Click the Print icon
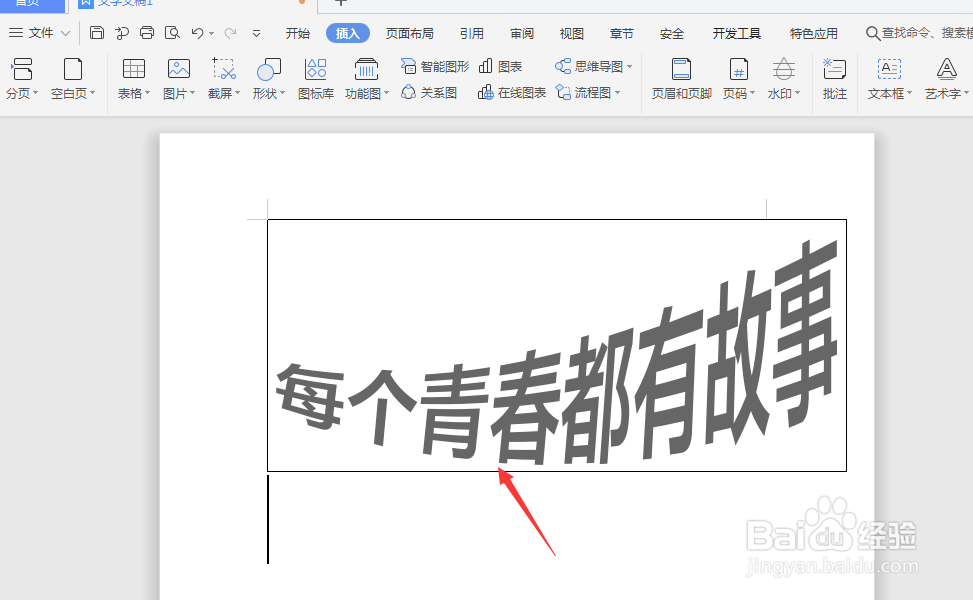 (147, 33)
